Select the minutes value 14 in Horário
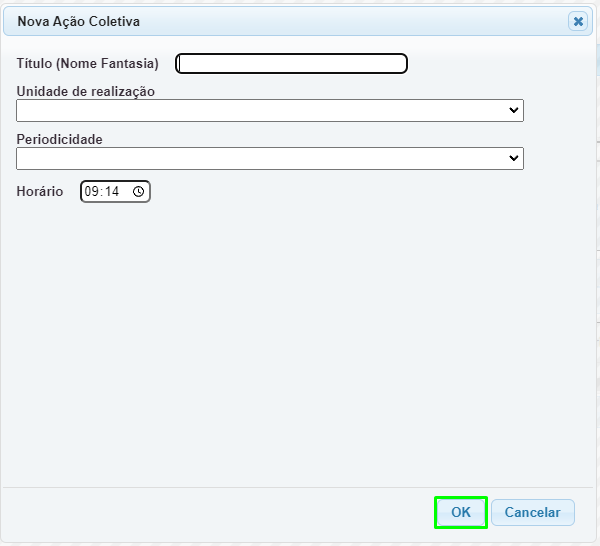 [112, 191]
